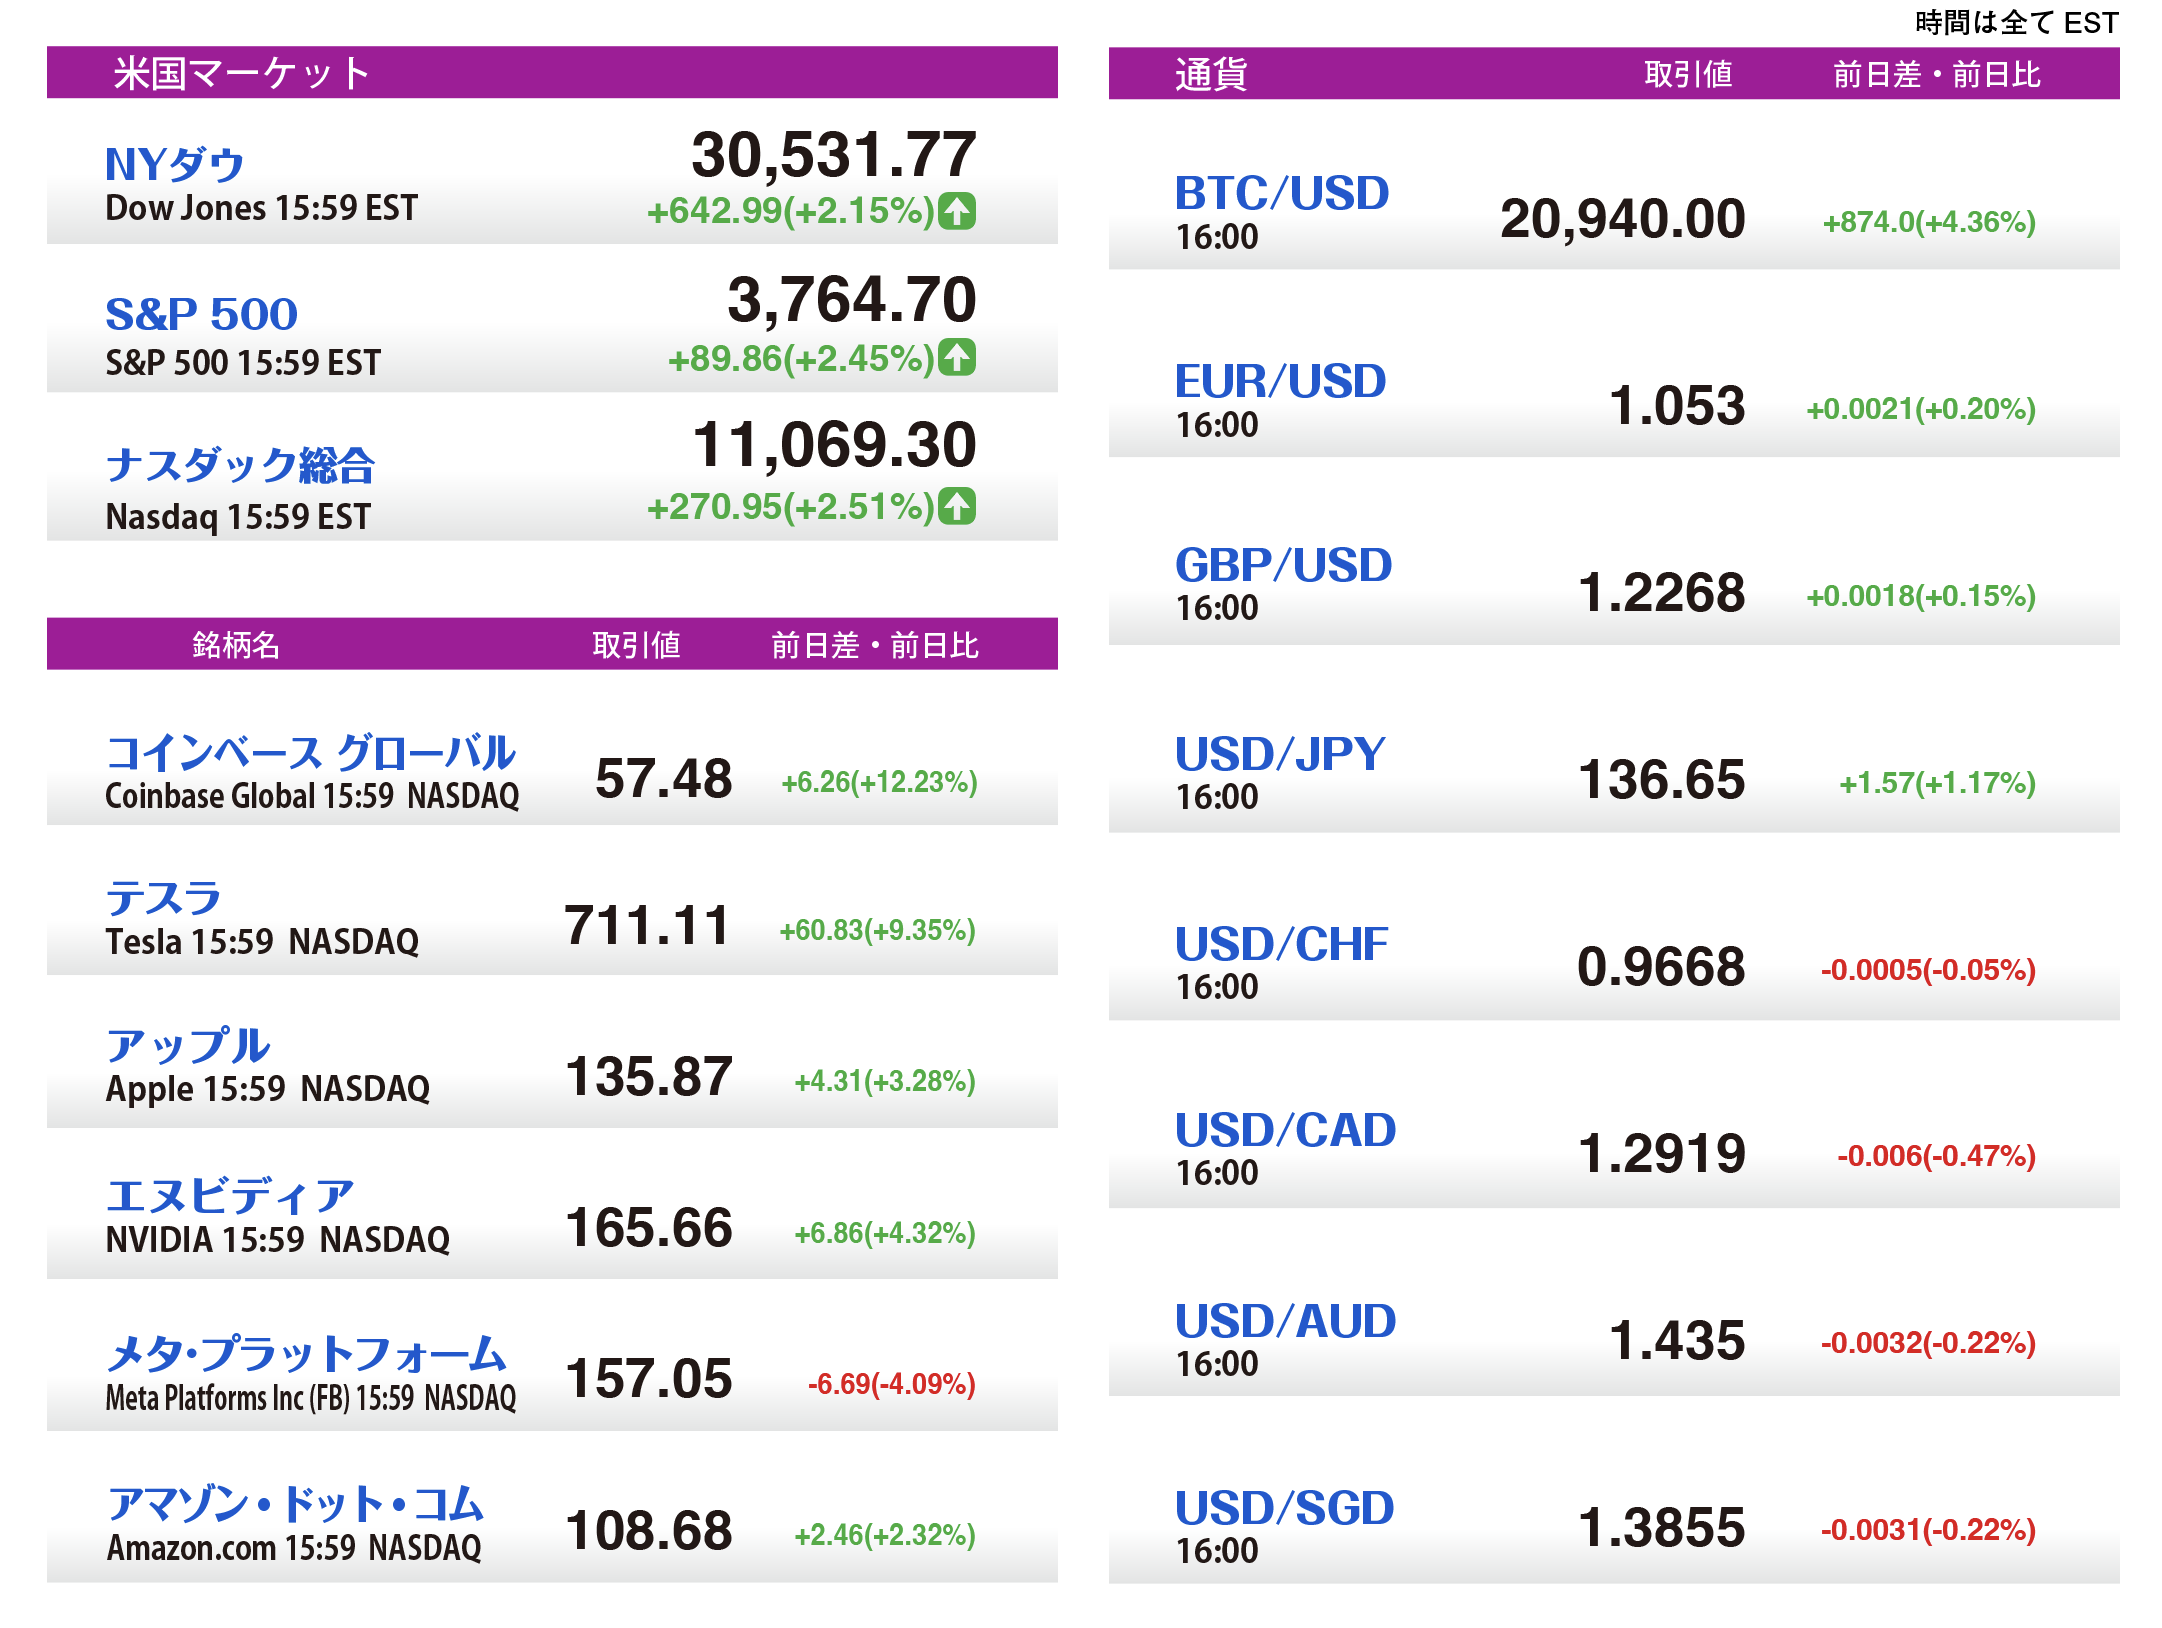Click the green up arrow beside NY Dow change
The height and width of the screenshot is (1628, 2162).
pos(957,211)
